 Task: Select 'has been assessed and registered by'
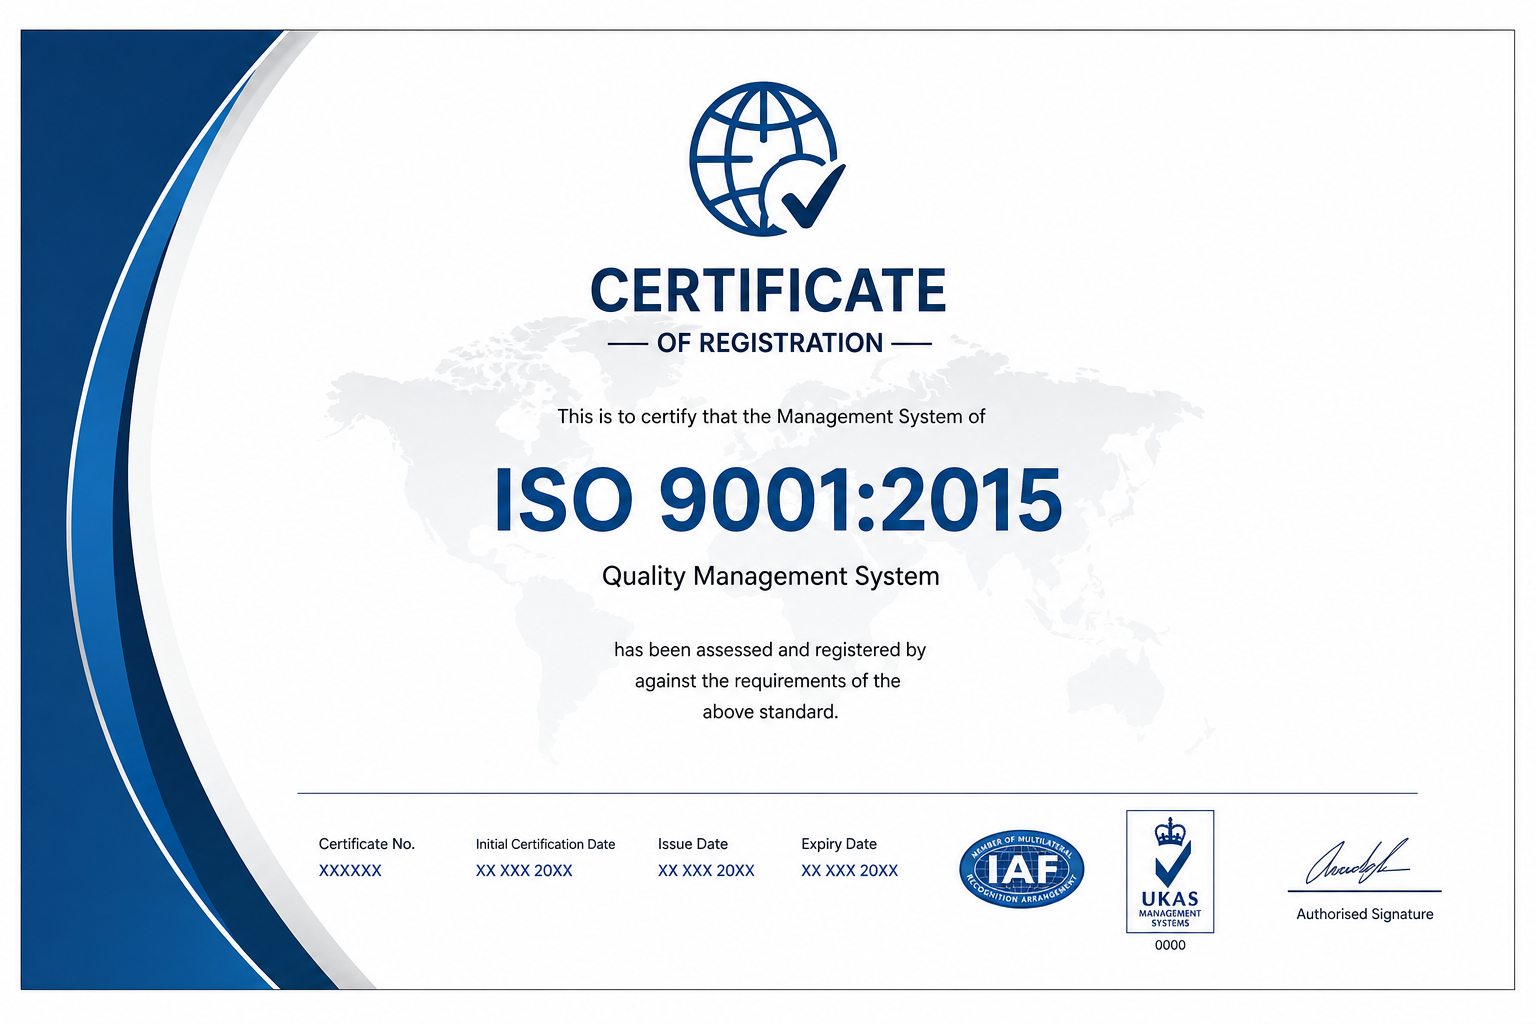(x=770, y=650)
